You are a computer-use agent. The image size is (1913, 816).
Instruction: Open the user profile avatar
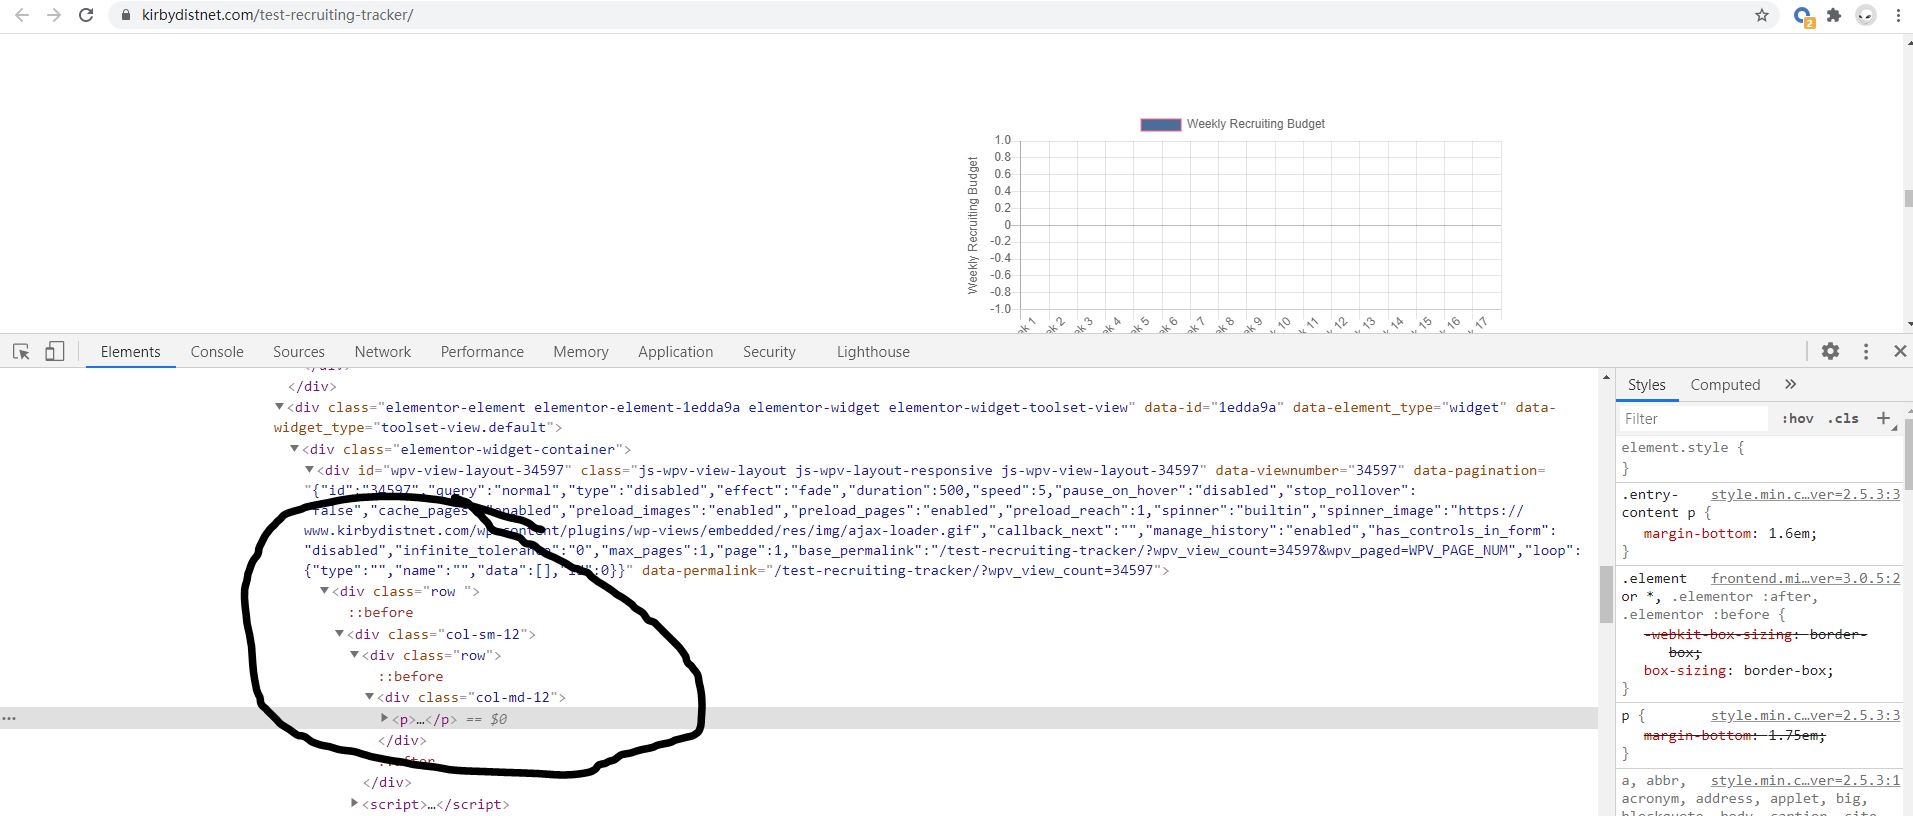(1866, 15)
